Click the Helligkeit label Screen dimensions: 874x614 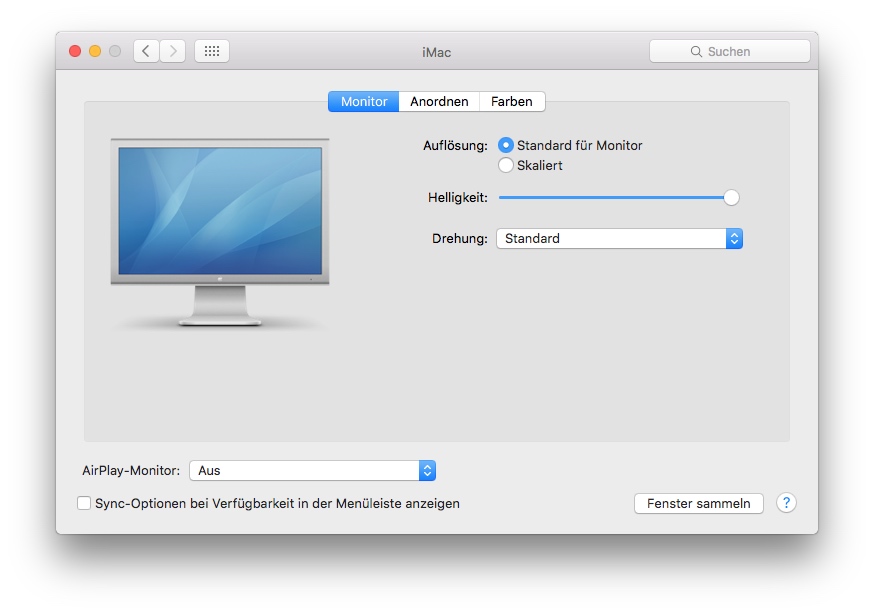458,197
